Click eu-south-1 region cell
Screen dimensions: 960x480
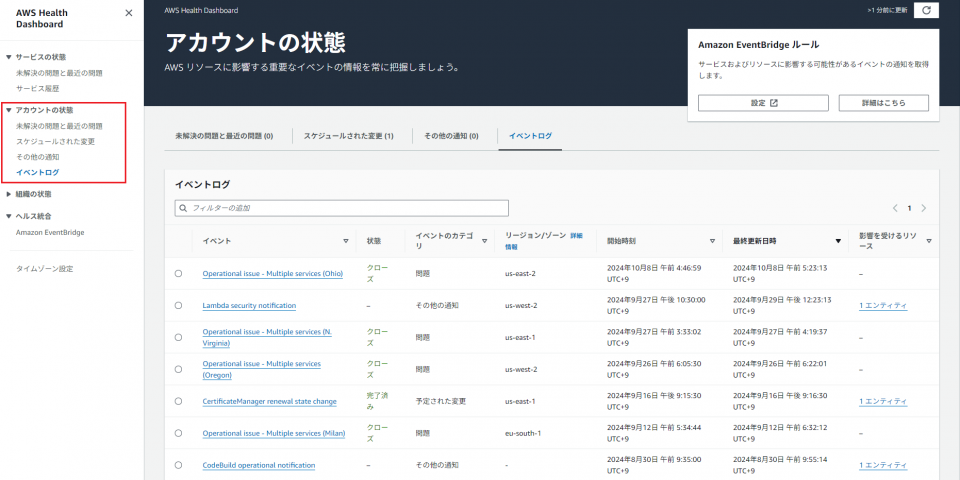coord(523,433)
